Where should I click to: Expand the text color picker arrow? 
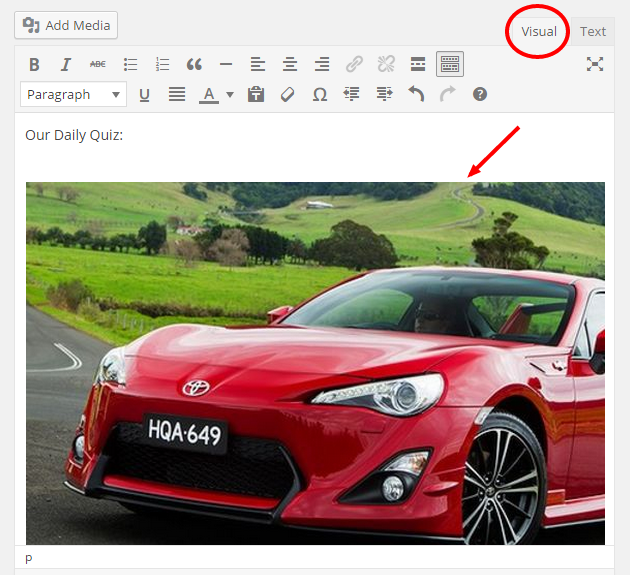click(x=230, y=95)
